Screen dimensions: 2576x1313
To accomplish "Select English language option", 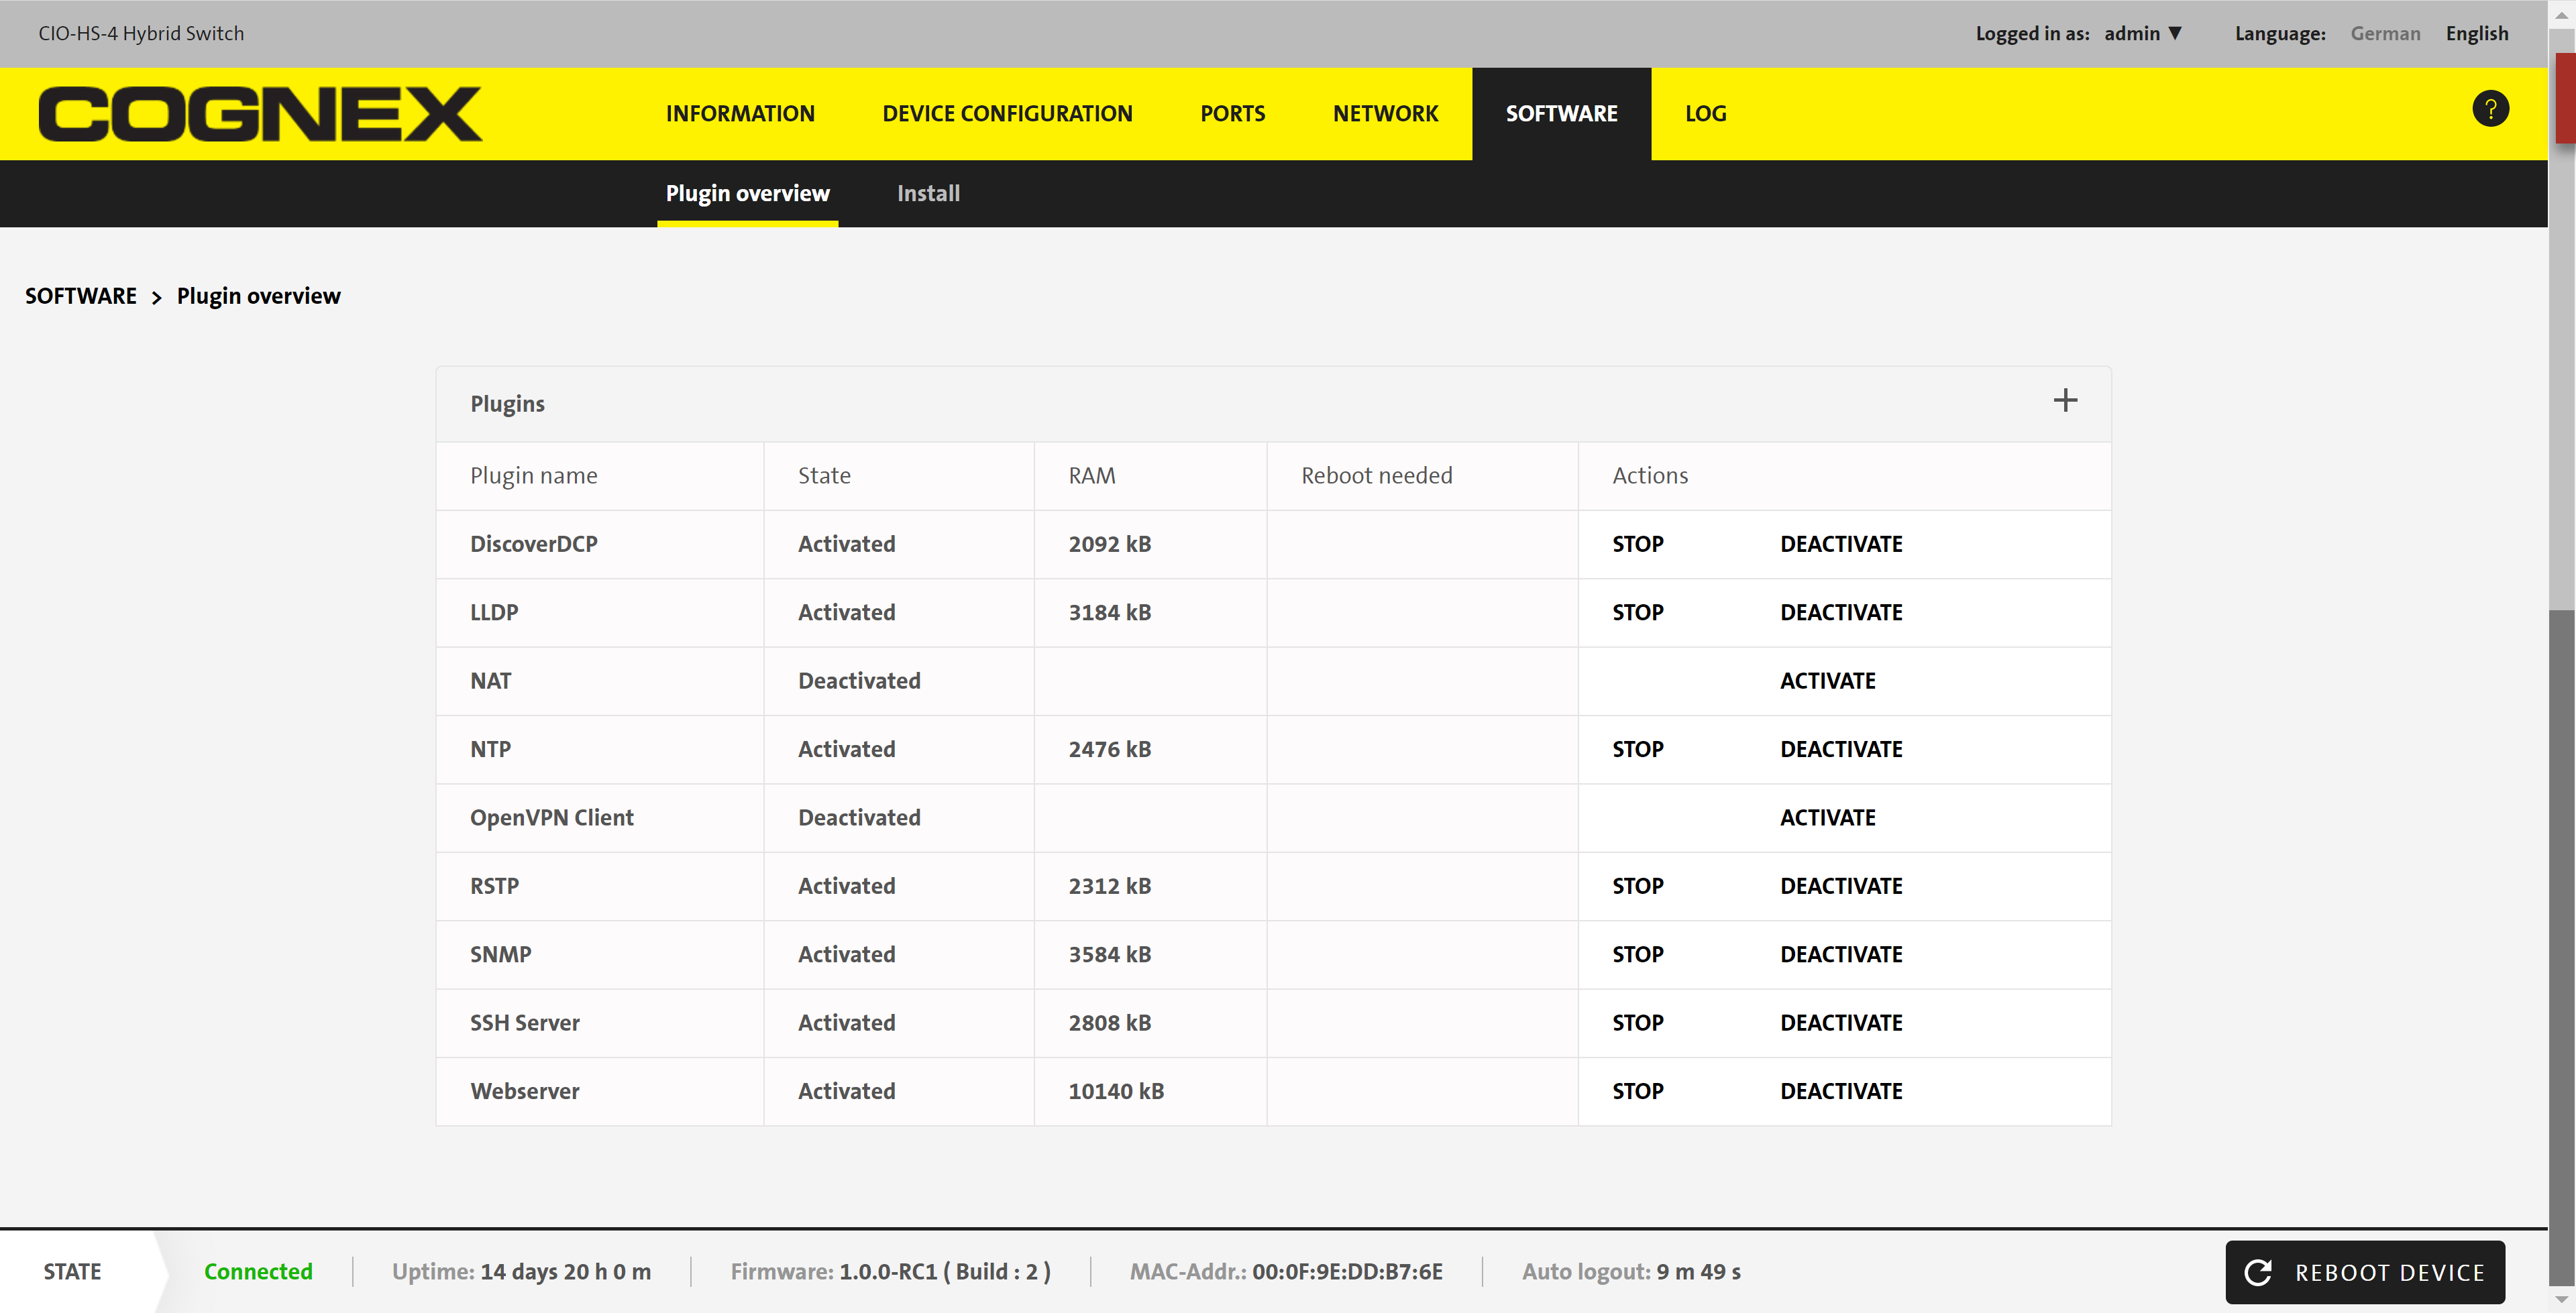I will point(2477,33).
